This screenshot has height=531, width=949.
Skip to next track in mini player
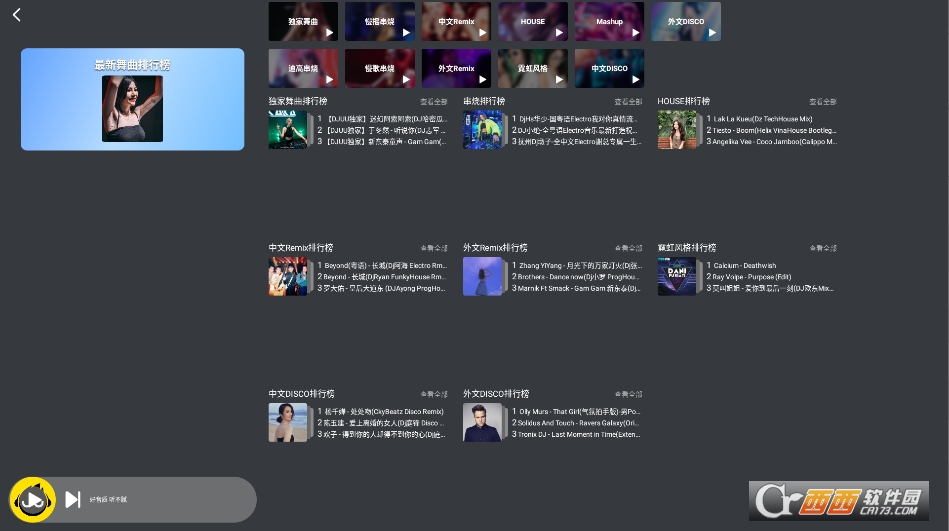[72, 499]
